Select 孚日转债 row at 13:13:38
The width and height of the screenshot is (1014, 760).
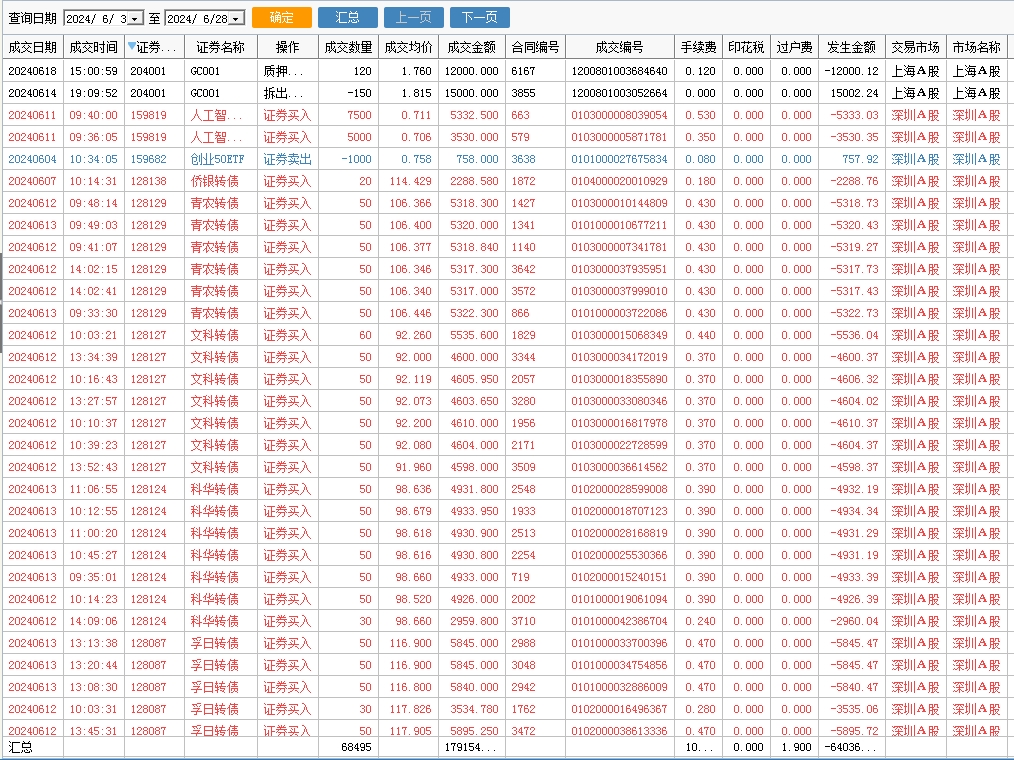click(x=504, y=643)
